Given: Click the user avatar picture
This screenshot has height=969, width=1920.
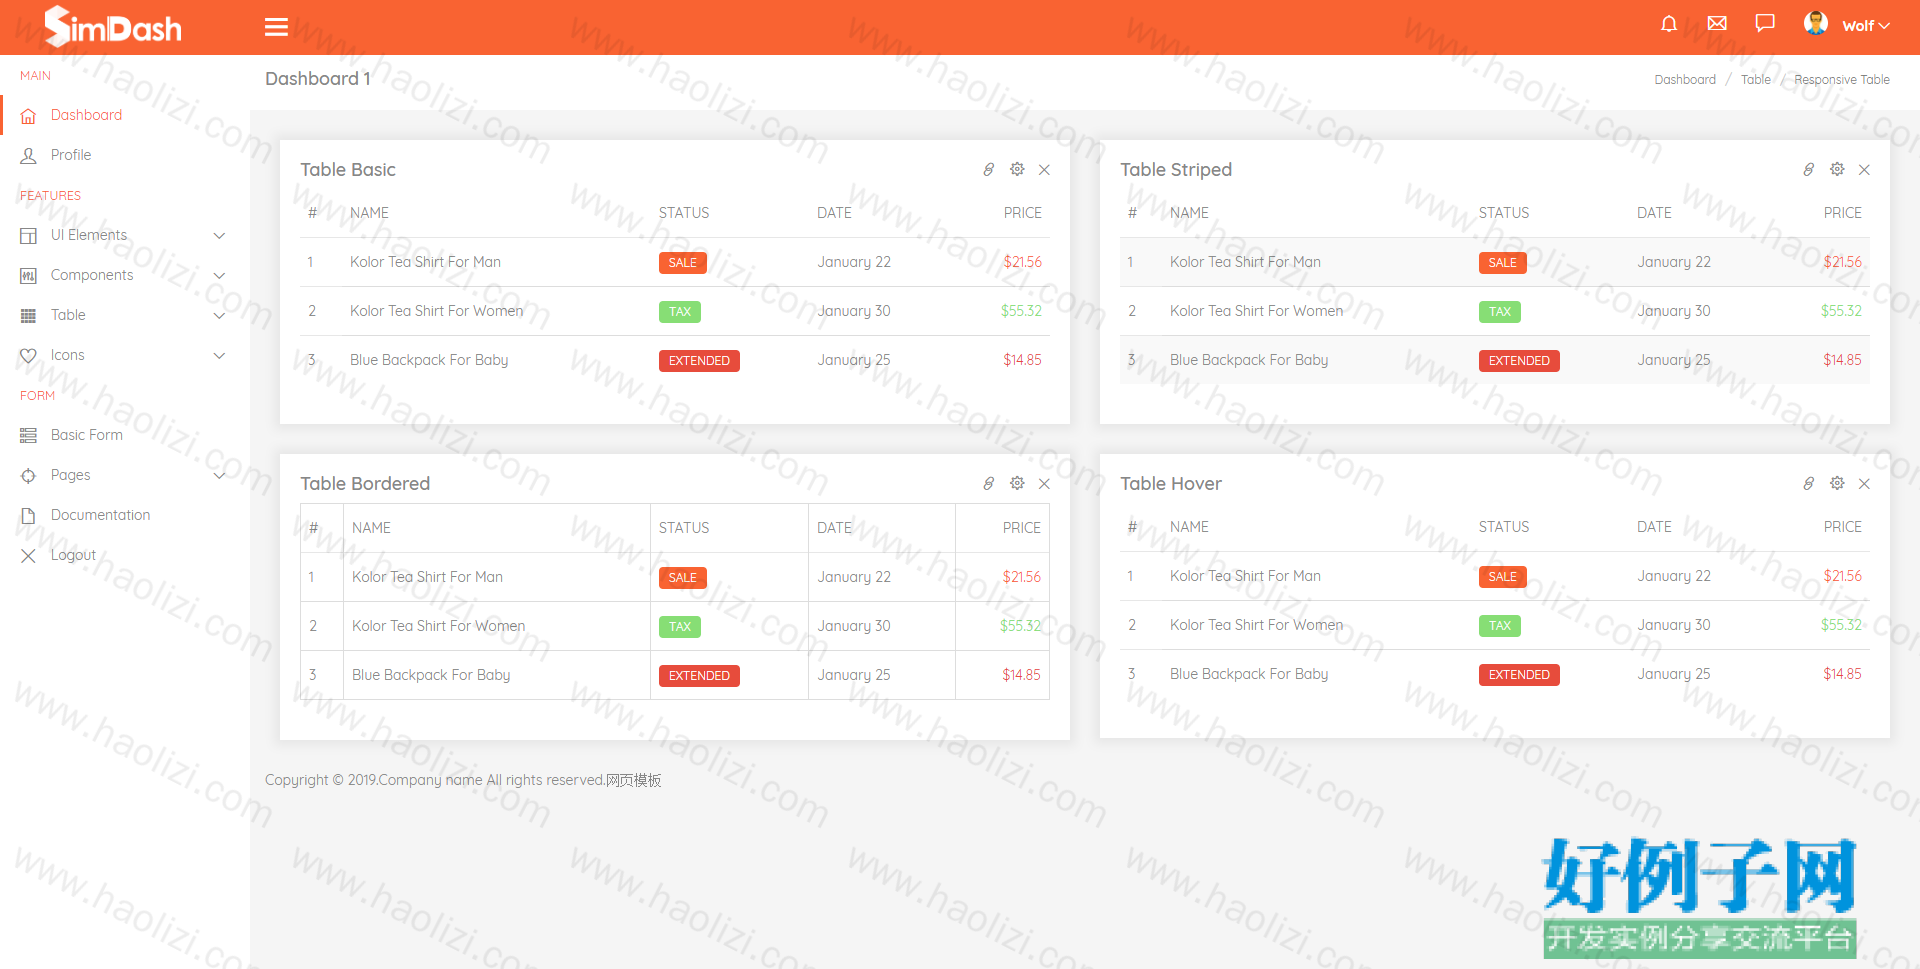Looking at the screenshot, I should tap(1816, 23).
